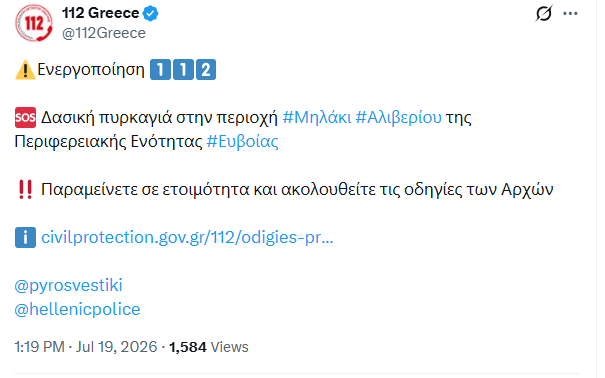
Task: Click the yellow warning triangle emoji
Action: tap(25, 70)
